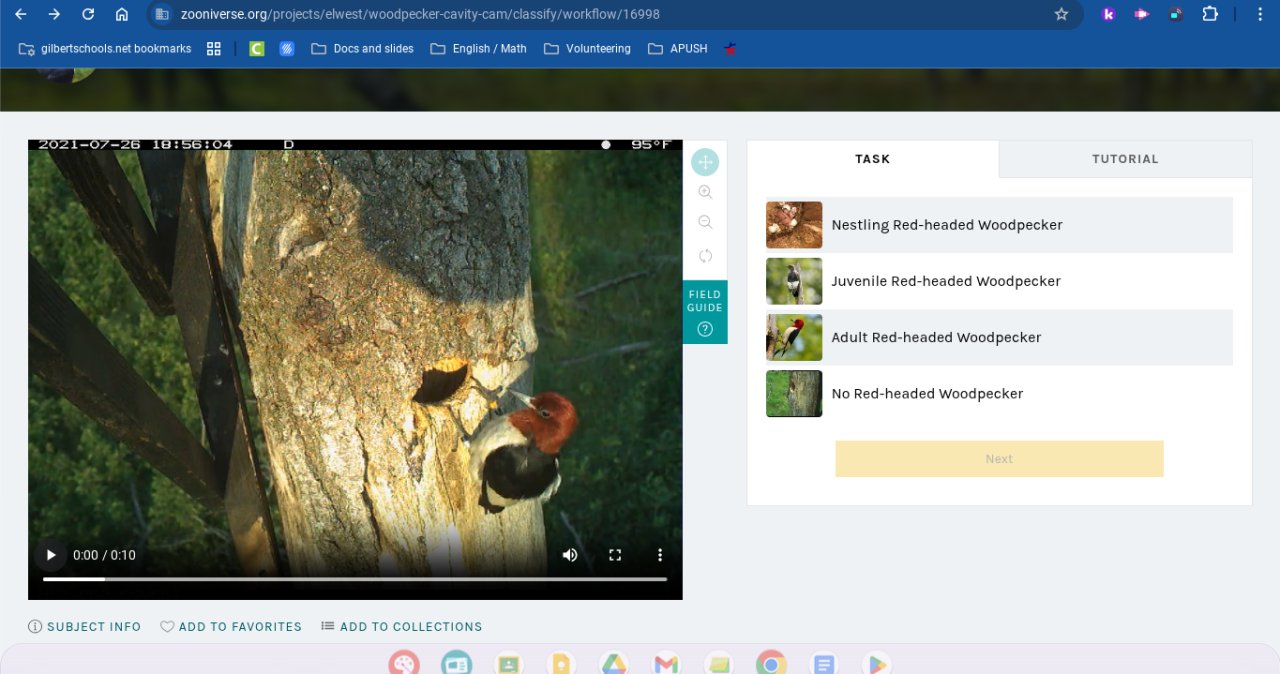Open gilbertschools.net bookmarks folder
This screenshot has height=674, width=1280.
[x=105, y=48]
